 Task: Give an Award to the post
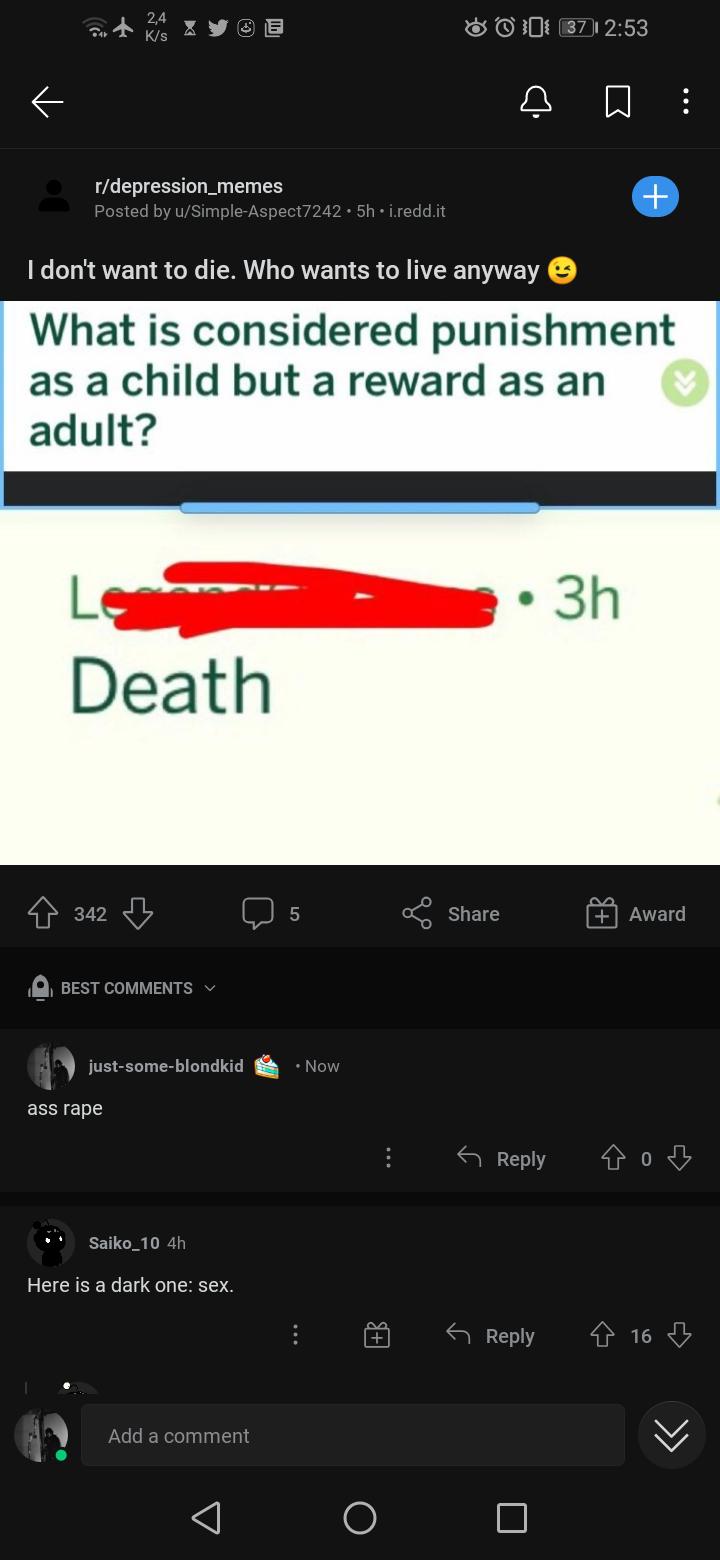tap(635, 913)
